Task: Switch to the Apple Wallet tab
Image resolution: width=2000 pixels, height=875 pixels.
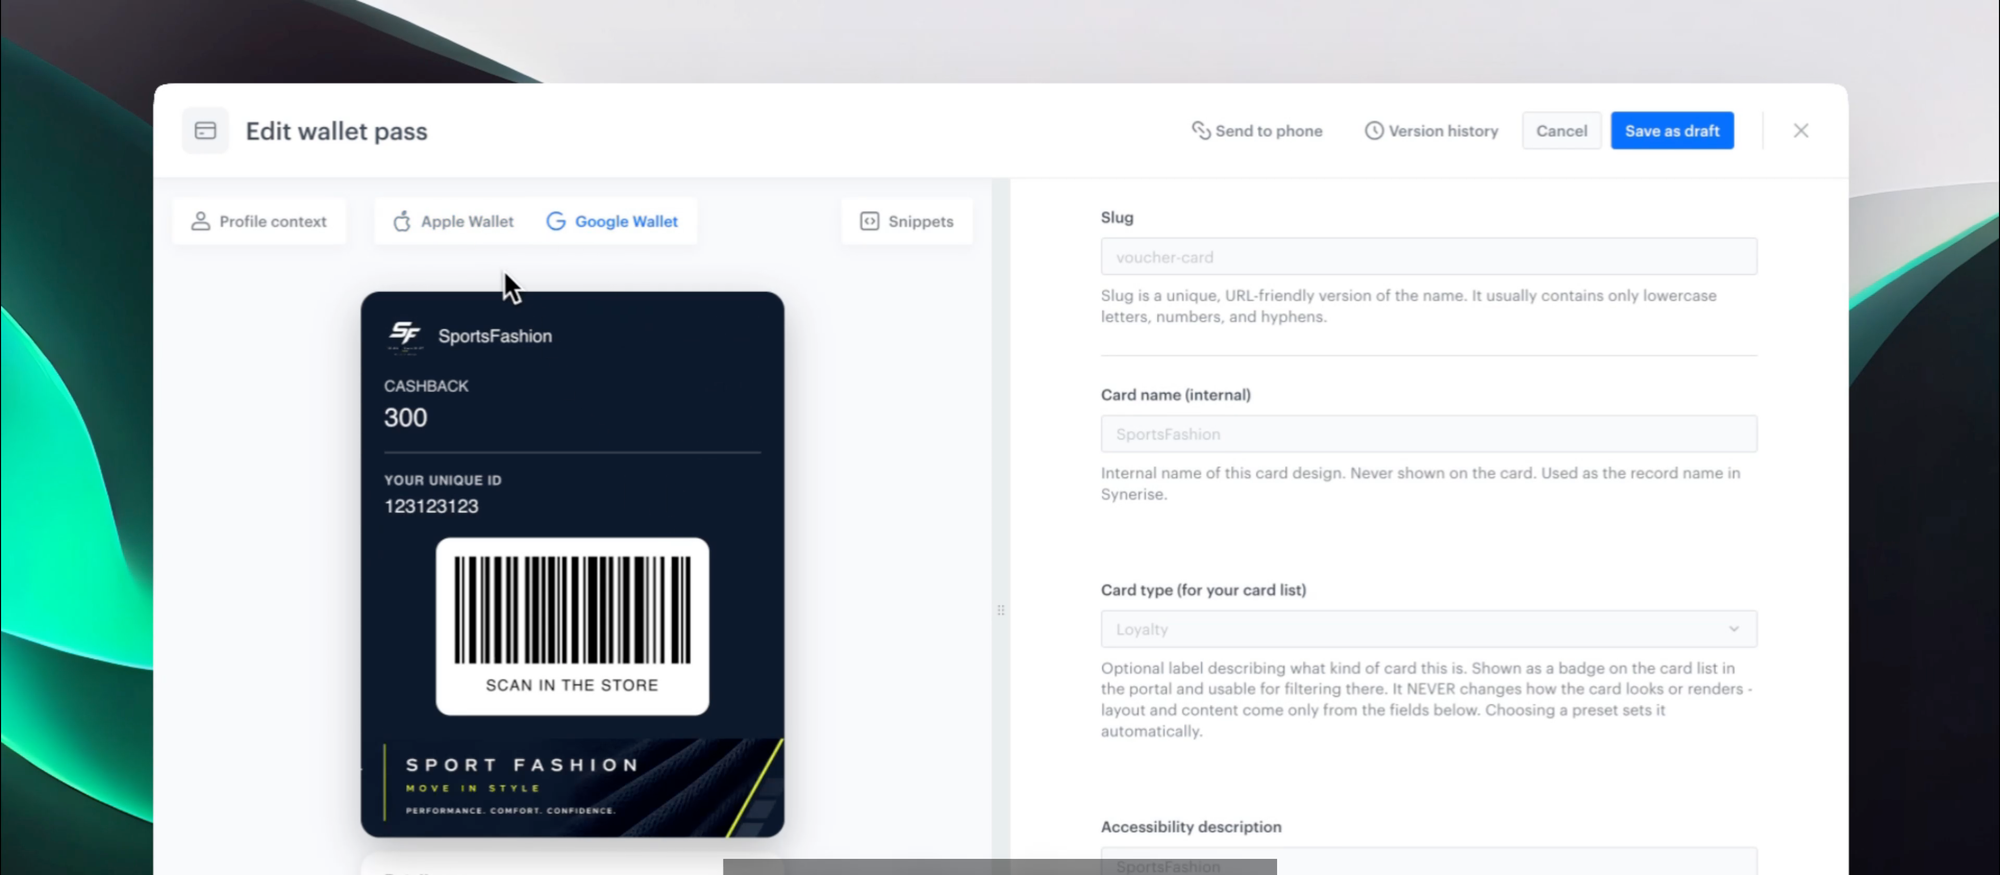Action: click(x=453, y=221)
